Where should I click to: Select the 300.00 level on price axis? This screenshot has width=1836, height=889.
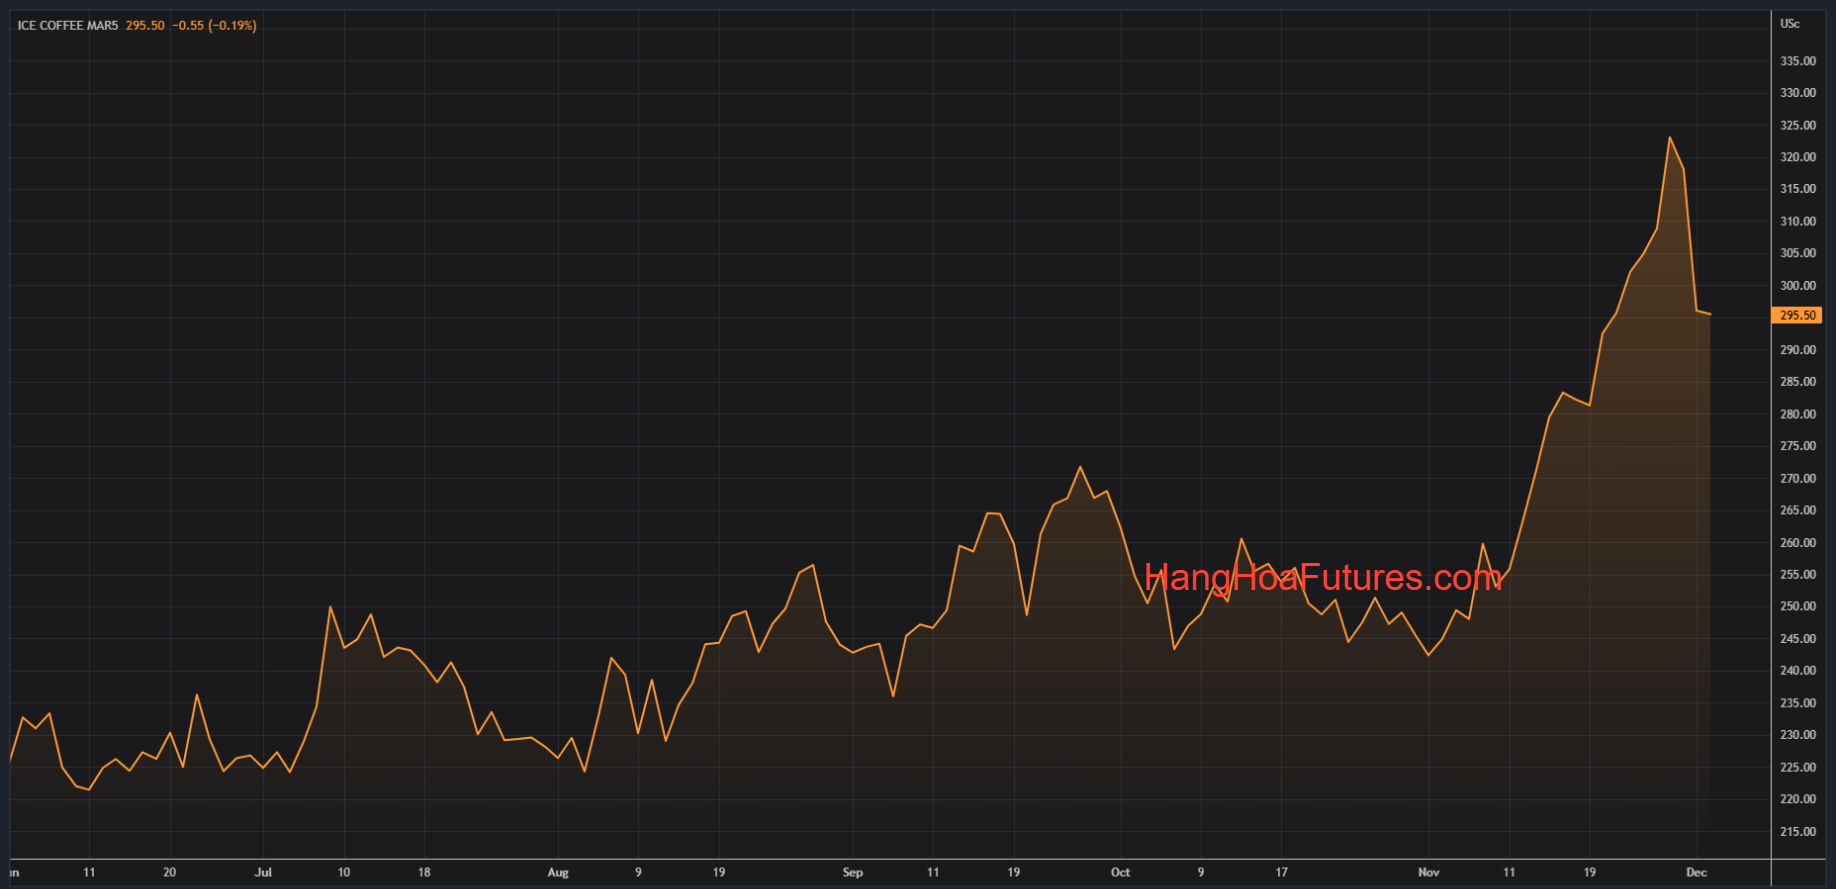click(1797, 285)
